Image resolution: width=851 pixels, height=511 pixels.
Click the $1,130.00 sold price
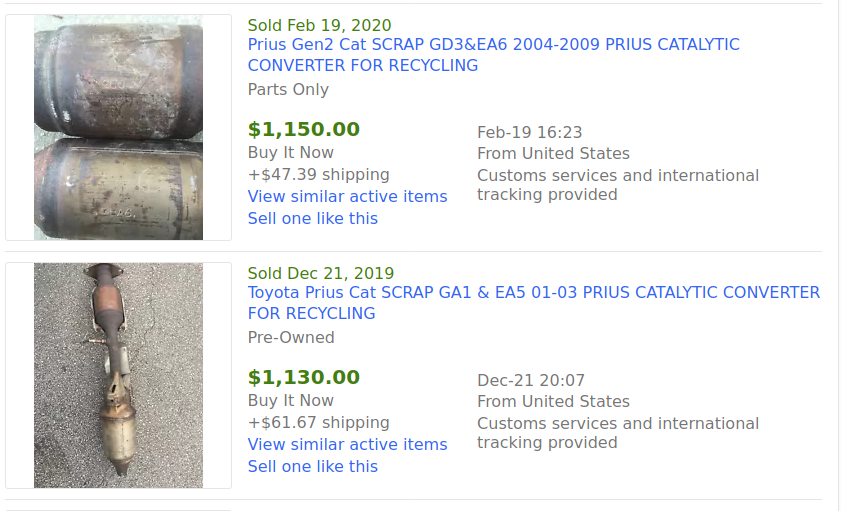[303, 377]
